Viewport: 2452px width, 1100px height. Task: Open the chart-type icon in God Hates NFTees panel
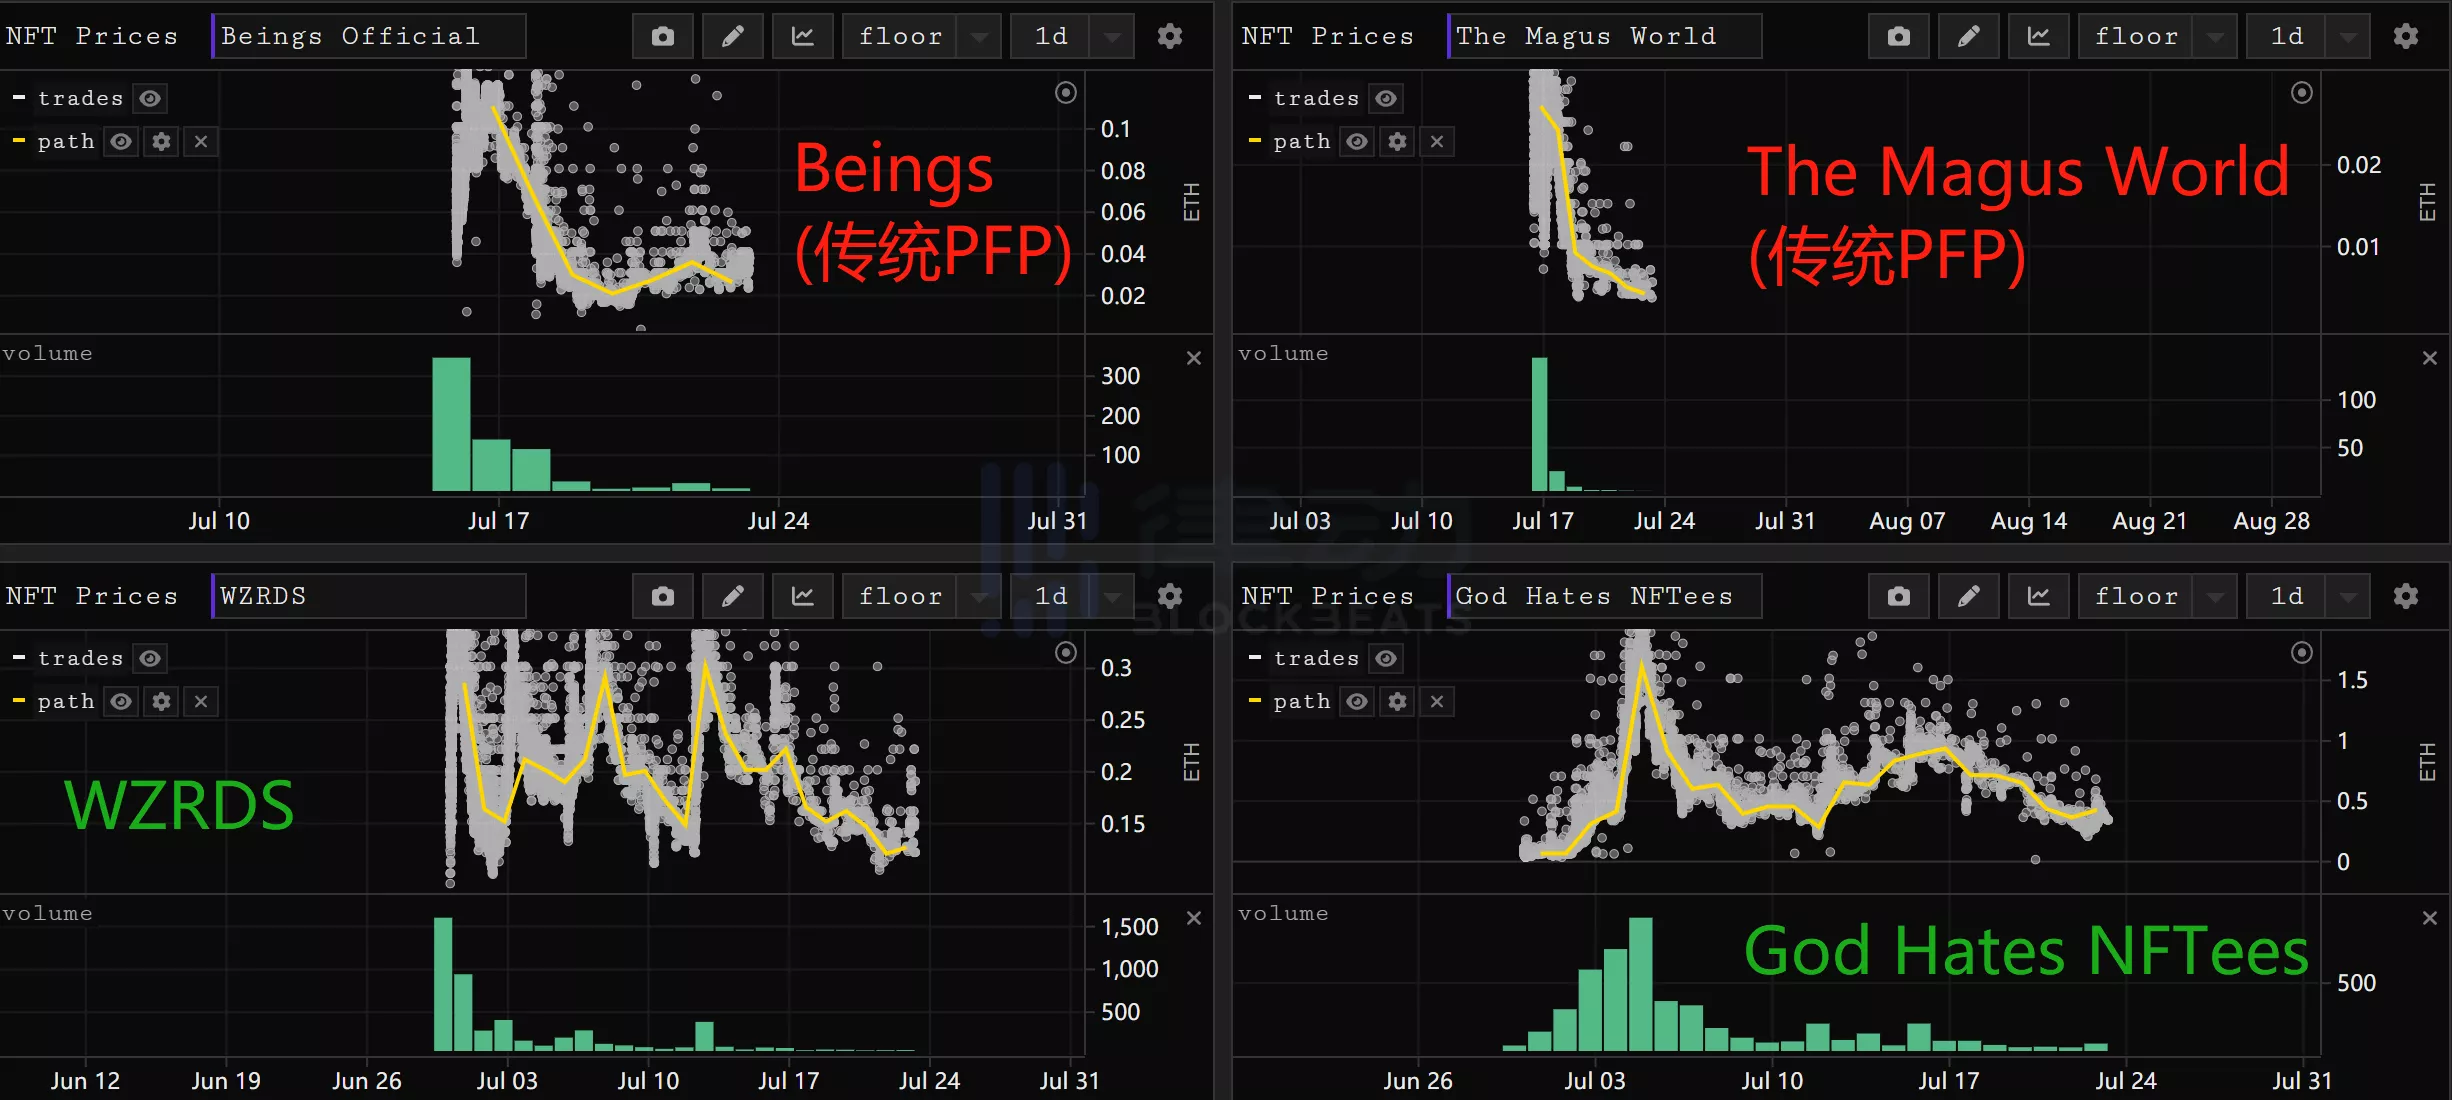2039,597
